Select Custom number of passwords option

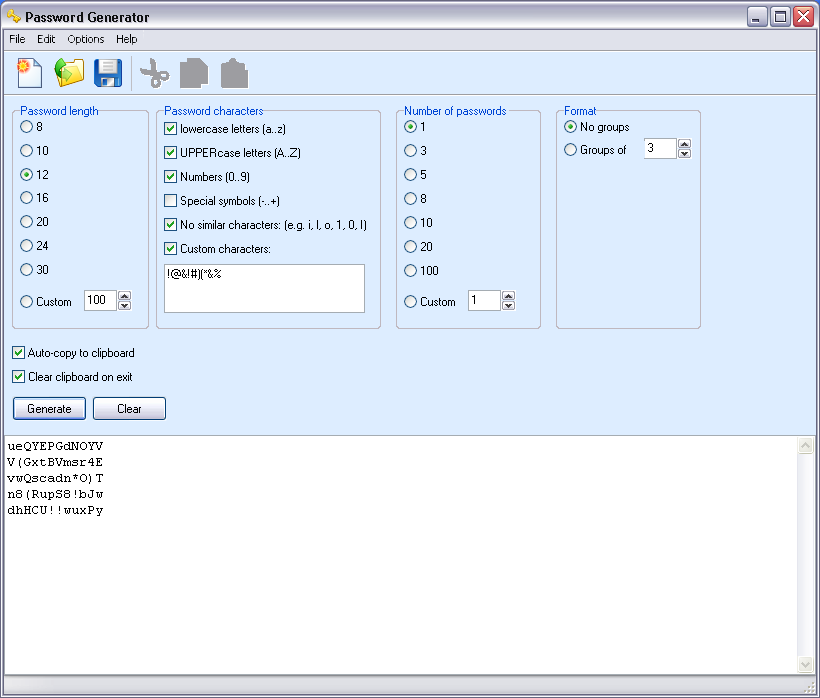[411, 302]
